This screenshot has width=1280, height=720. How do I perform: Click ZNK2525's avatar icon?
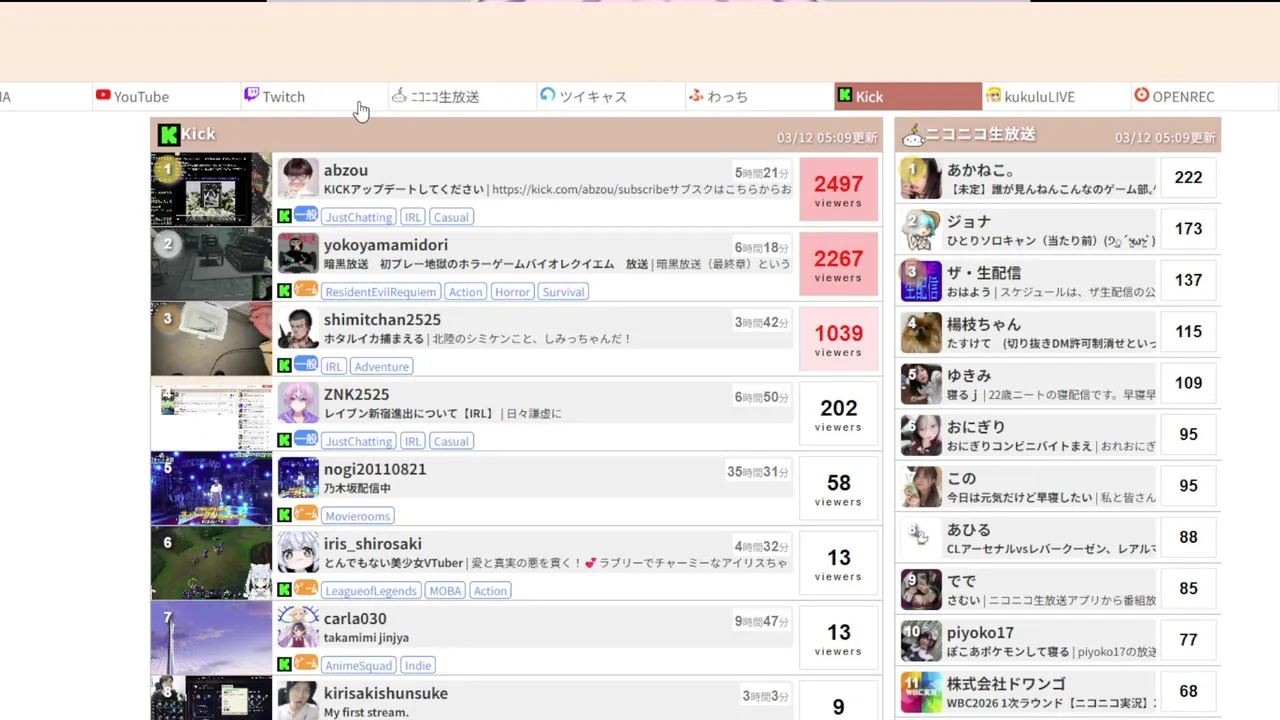click(x=298, y=403)
